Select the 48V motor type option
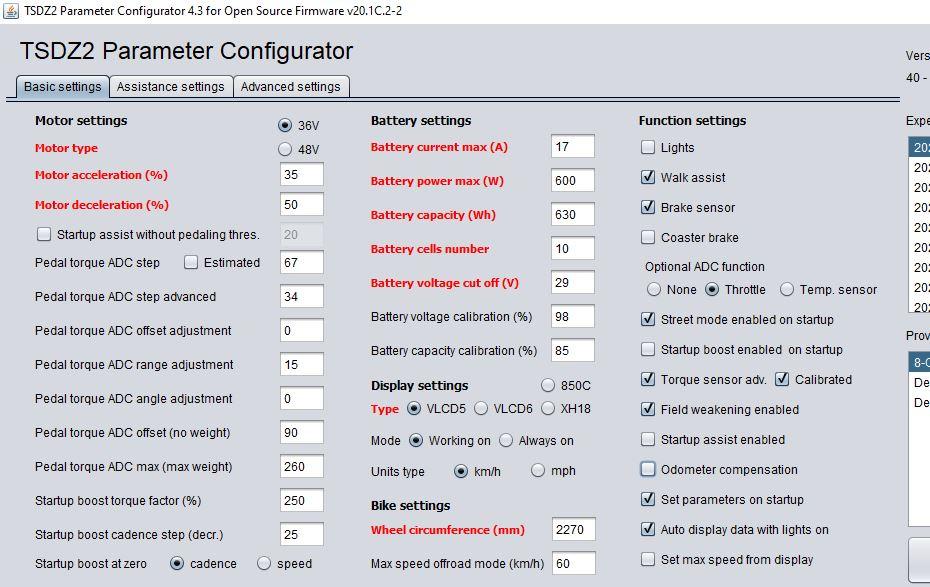 tap(285, 150)
